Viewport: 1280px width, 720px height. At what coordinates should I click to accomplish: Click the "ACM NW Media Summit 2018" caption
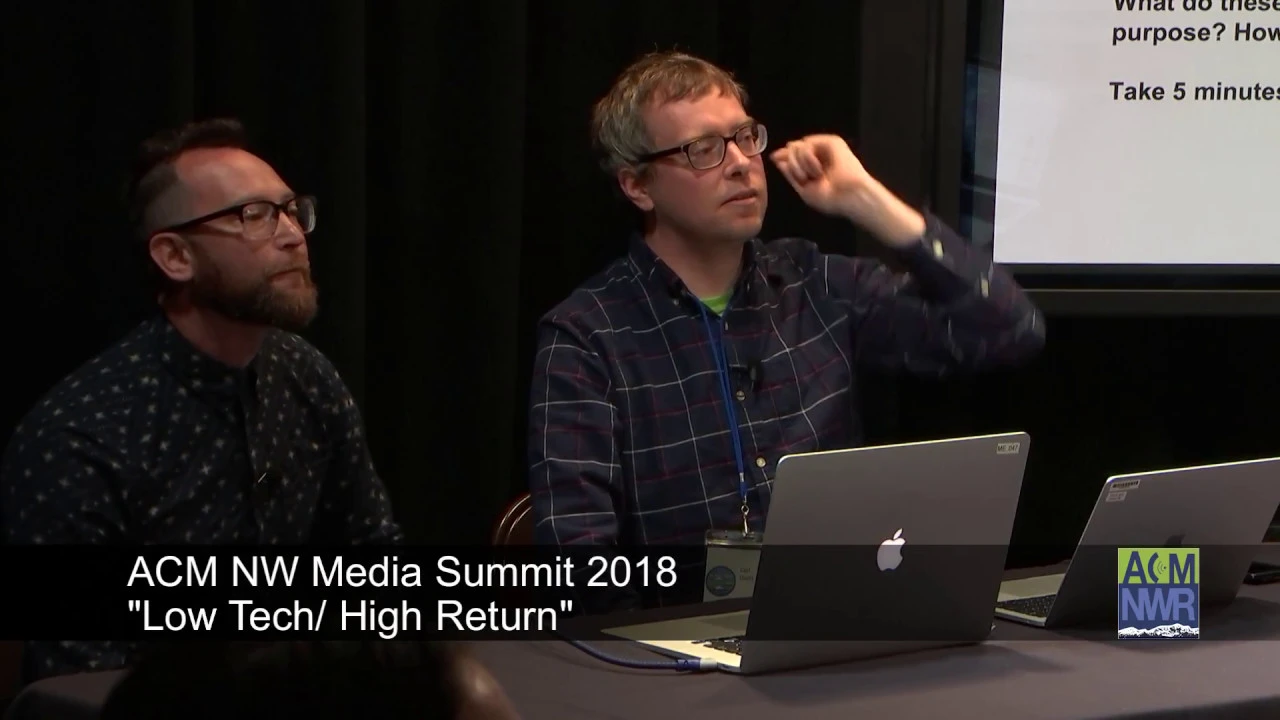pyautogui.click(x=402, y=573)
